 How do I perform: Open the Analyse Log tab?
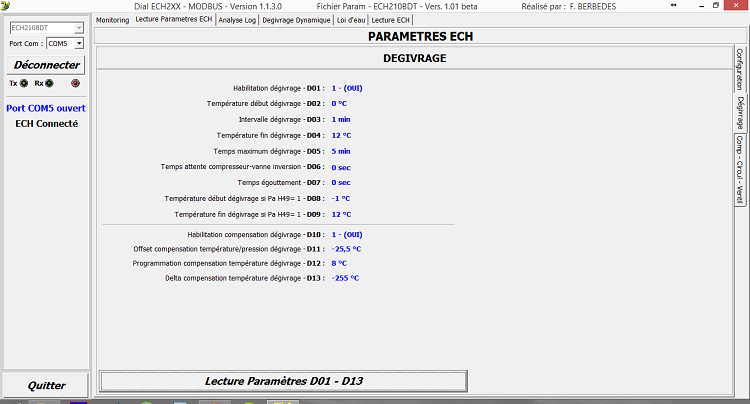point(237,19)
